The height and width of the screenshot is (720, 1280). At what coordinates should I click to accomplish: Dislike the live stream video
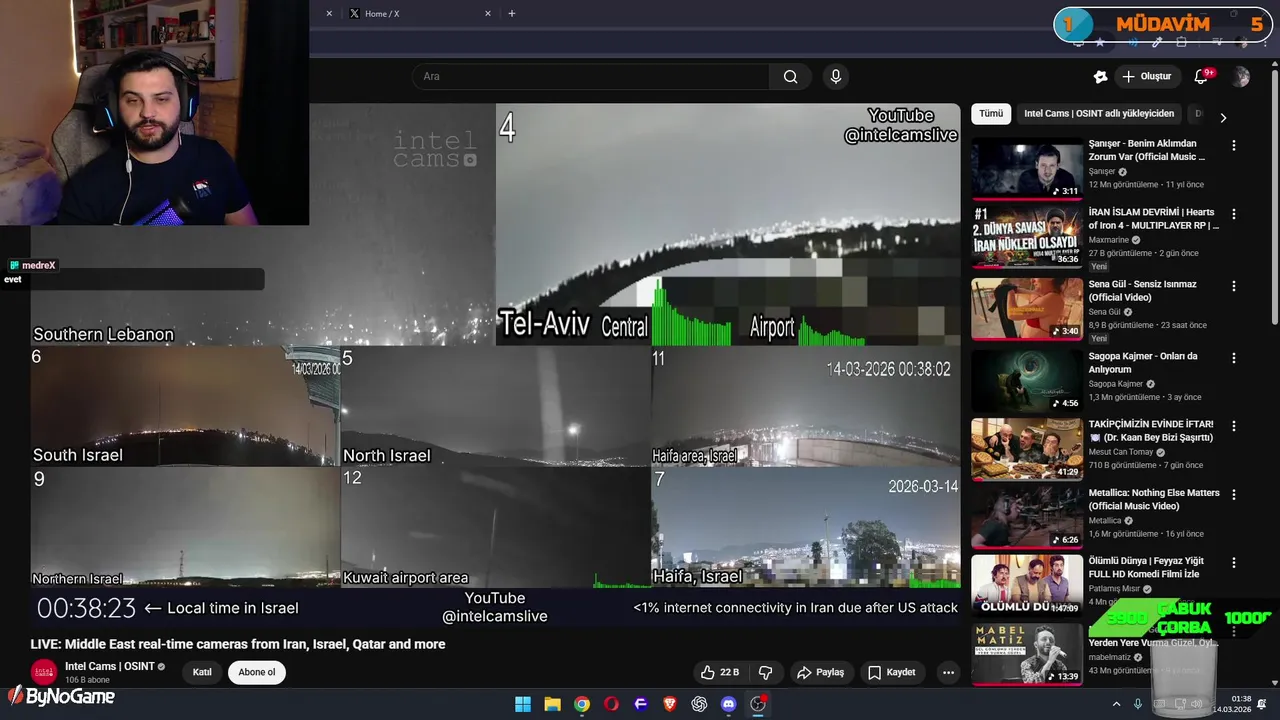[x=766, y=672]
